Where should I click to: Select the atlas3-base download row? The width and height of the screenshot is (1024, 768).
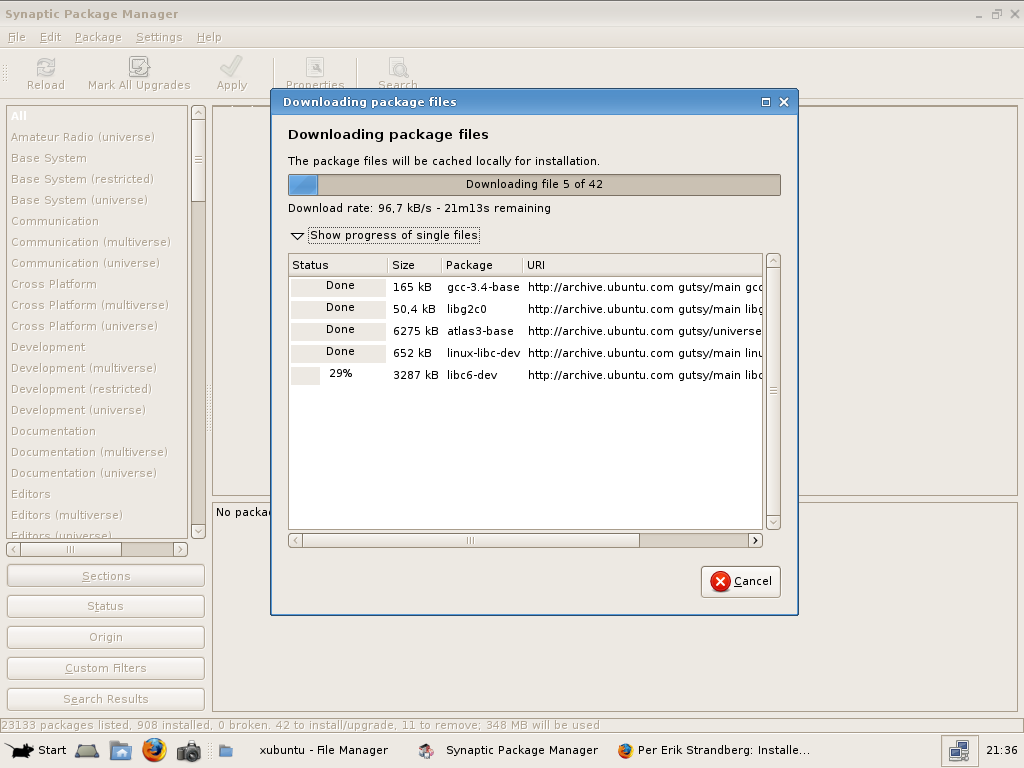526,331
